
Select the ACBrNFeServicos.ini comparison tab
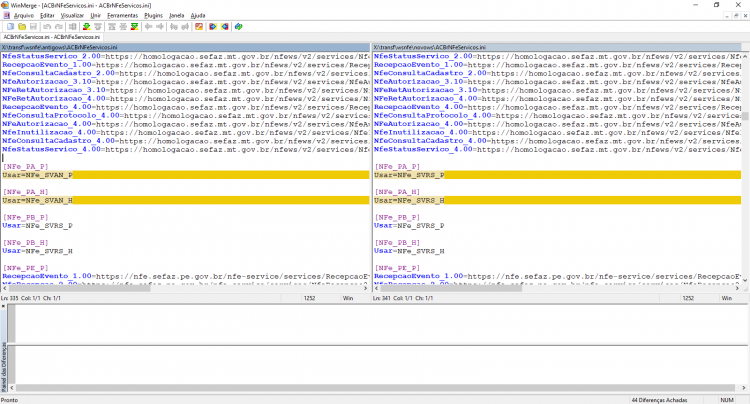(x=52, y=37)
